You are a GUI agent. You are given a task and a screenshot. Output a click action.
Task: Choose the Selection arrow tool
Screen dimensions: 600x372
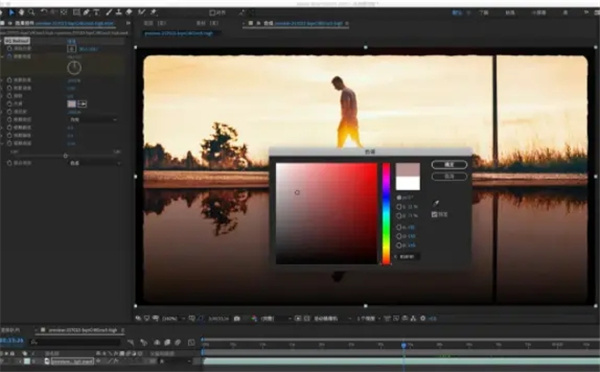coord(11,12)
